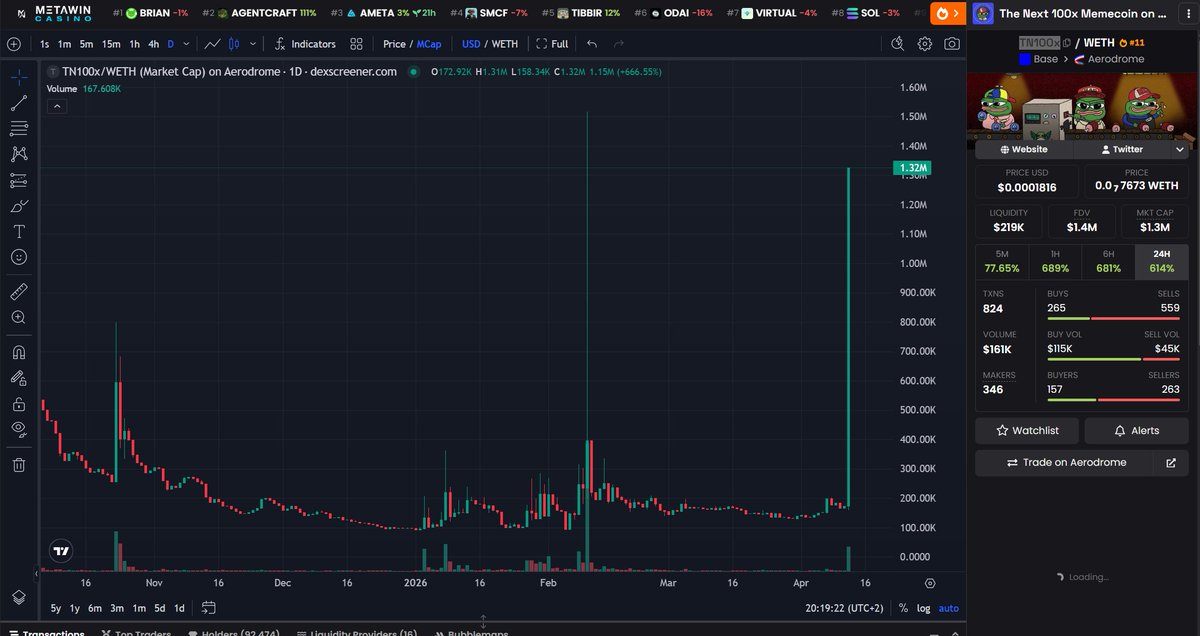1200x636 pixels.
Task: Select the brush drawing tool
Action: 19,206
